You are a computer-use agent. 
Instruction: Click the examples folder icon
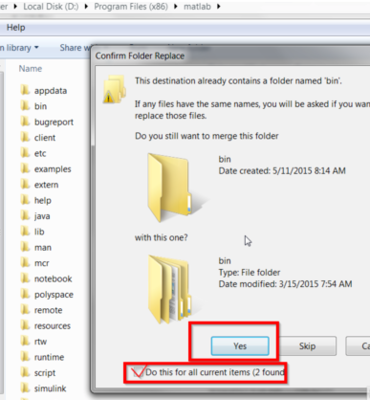point(25,169)
